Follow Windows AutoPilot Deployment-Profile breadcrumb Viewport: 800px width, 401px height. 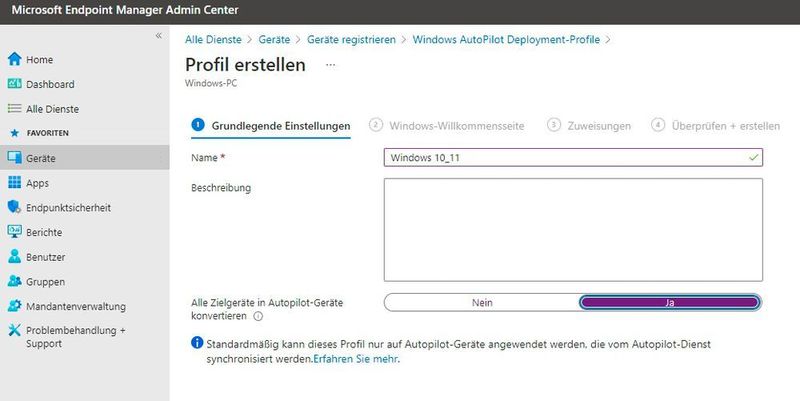506,39
